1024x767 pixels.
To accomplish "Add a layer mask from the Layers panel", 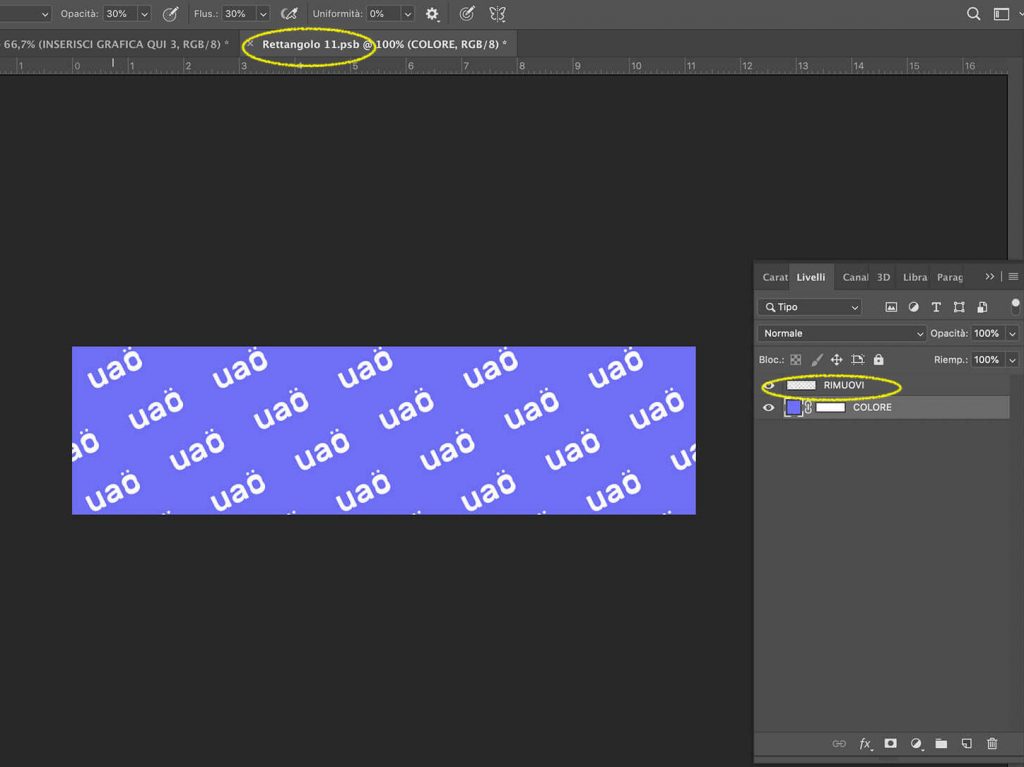I will (891, 744).
